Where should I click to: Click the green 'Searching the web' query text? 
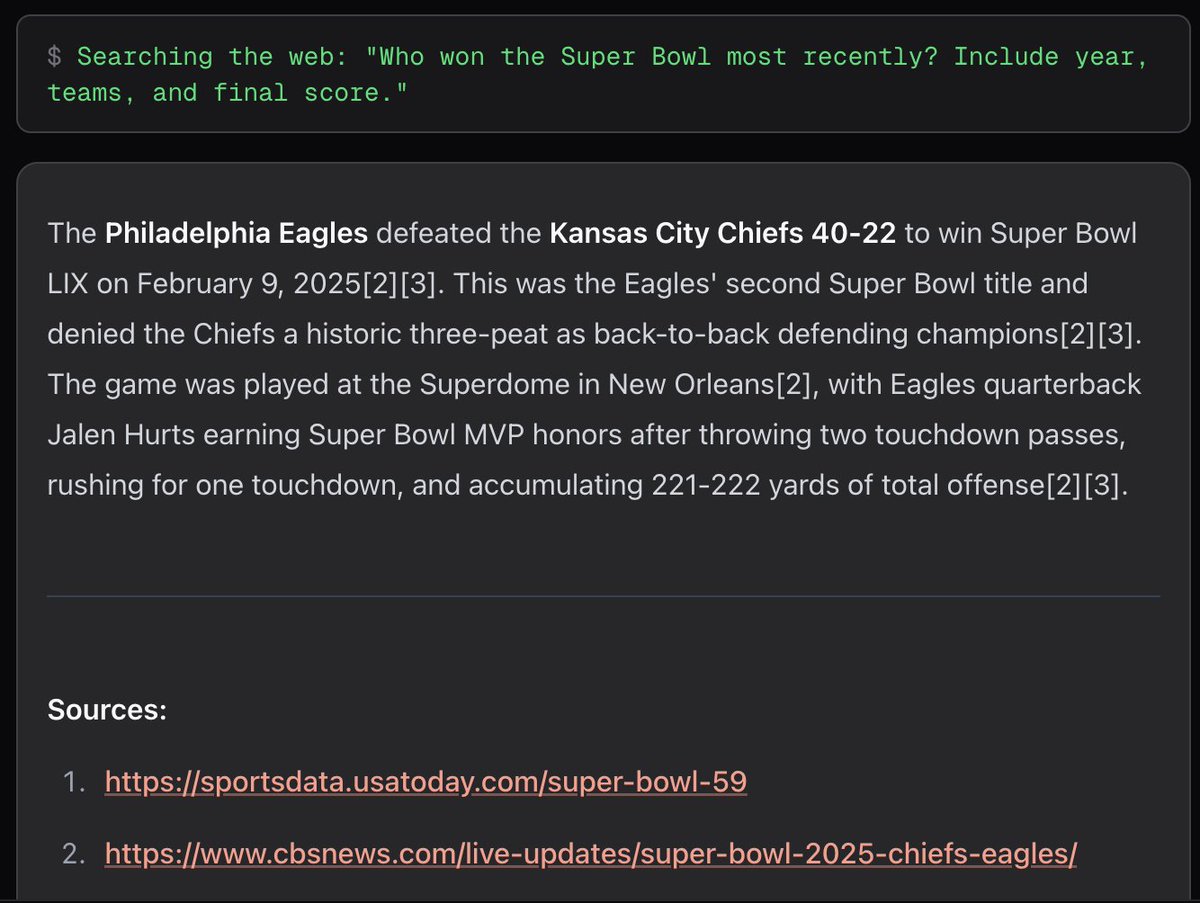596,75
